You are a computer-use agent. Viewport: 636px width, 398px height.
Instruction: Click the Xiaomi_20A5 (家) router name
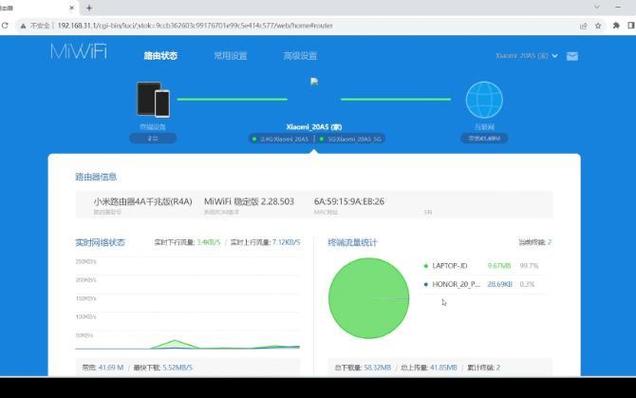point(314,127)
